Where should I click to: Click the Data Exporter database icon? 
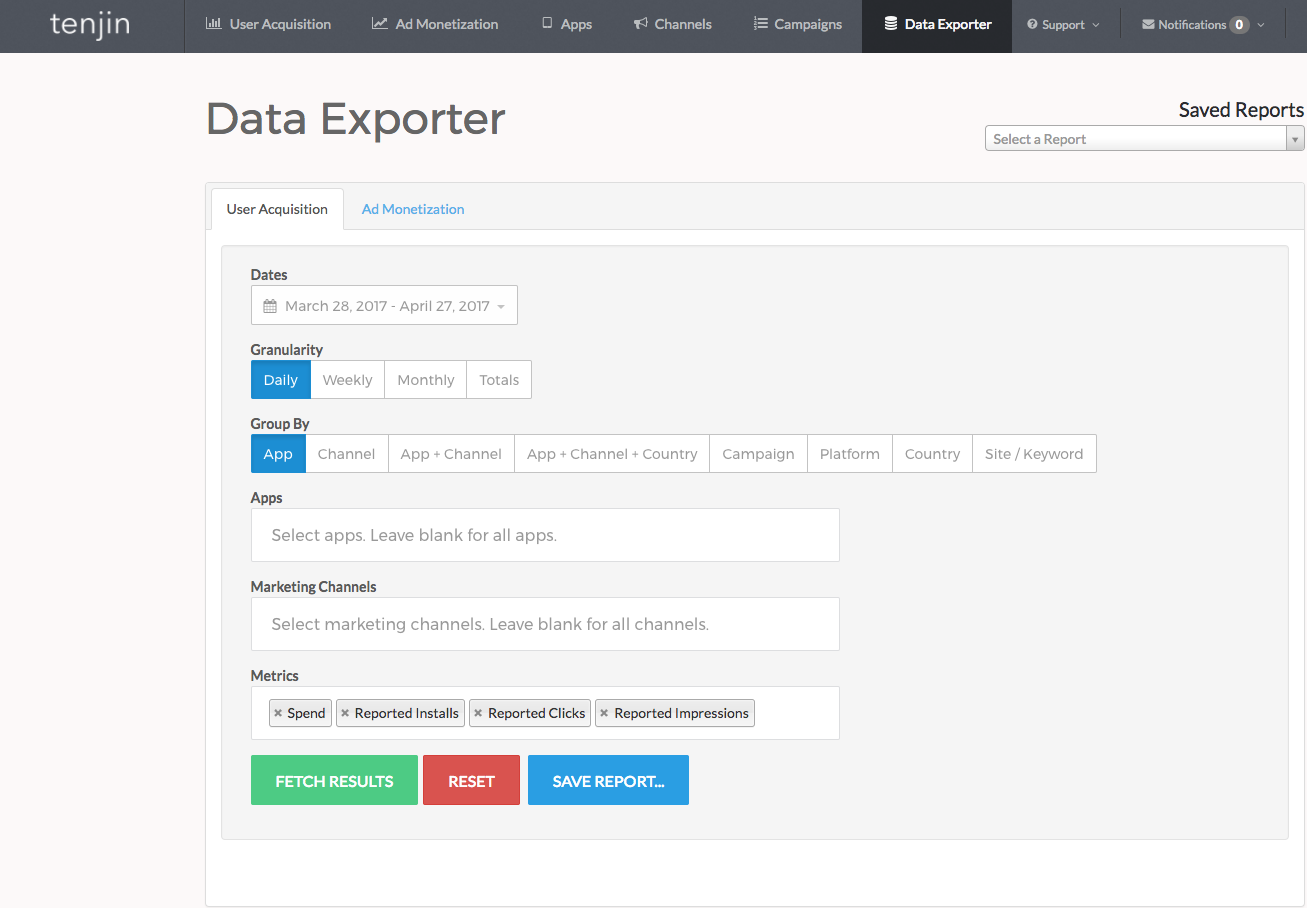pyautogui.click(x=891, y=23)
